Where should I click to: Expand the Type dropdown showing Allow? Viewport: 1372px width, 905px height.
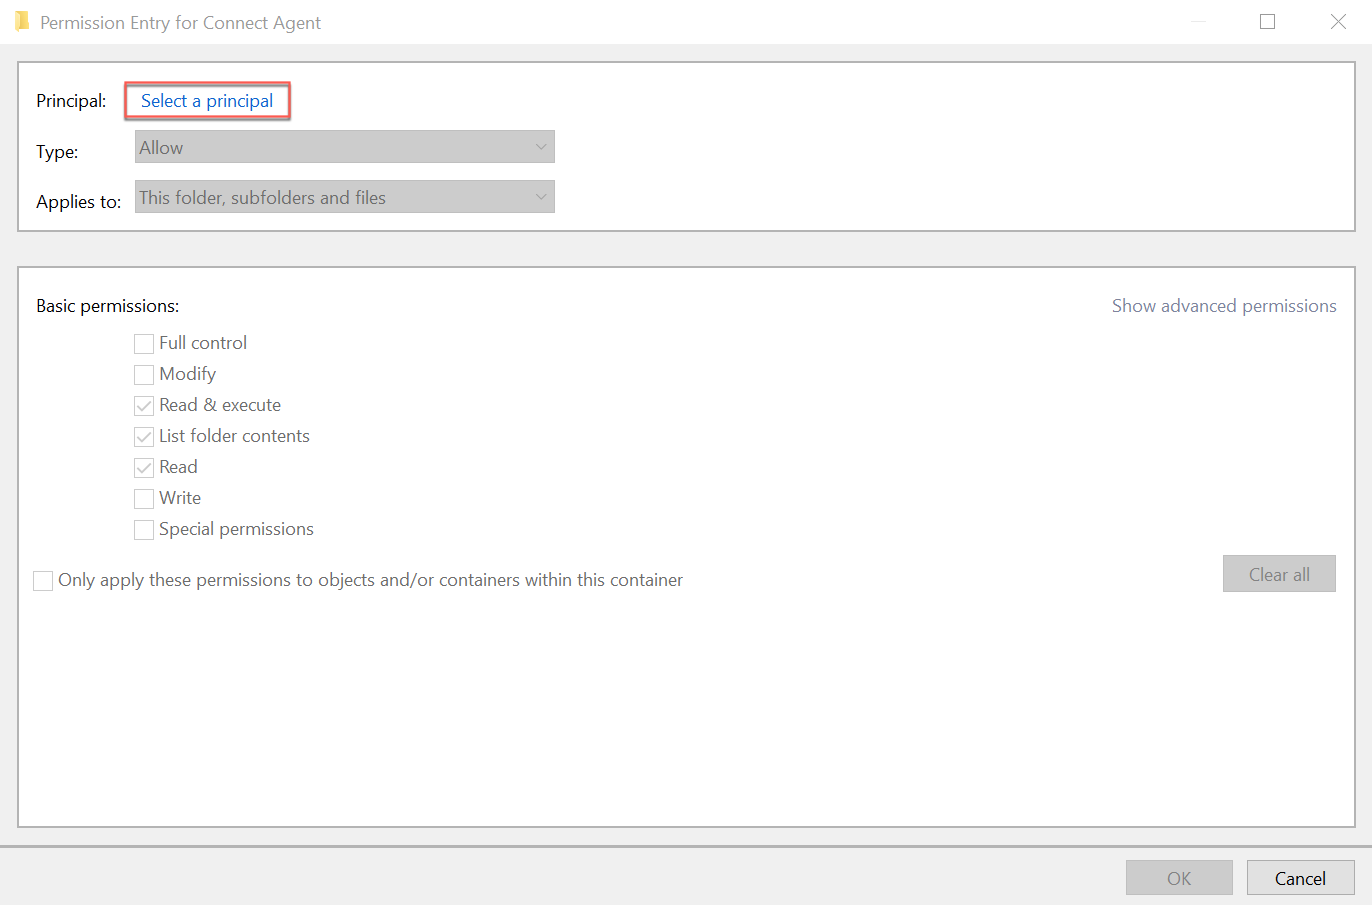pyautogui.click(x=344, y=147)
